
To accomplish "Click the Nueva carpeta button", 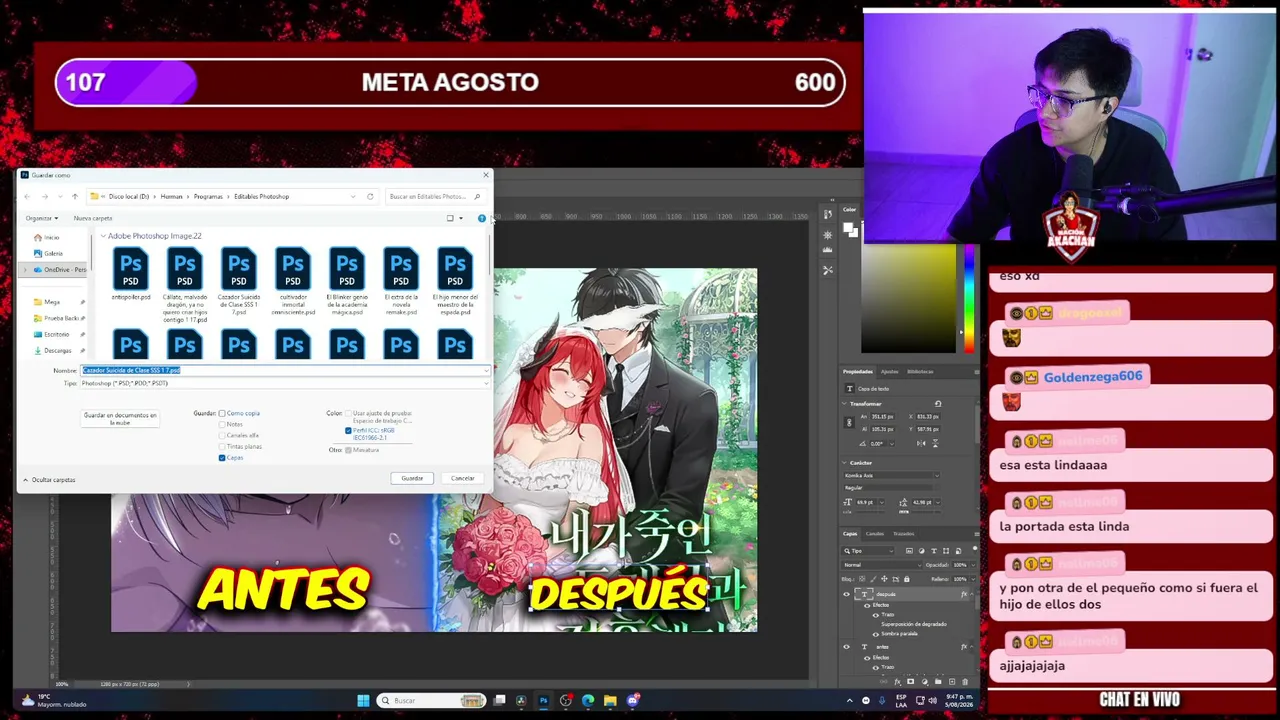I will (x=93, y=218).
